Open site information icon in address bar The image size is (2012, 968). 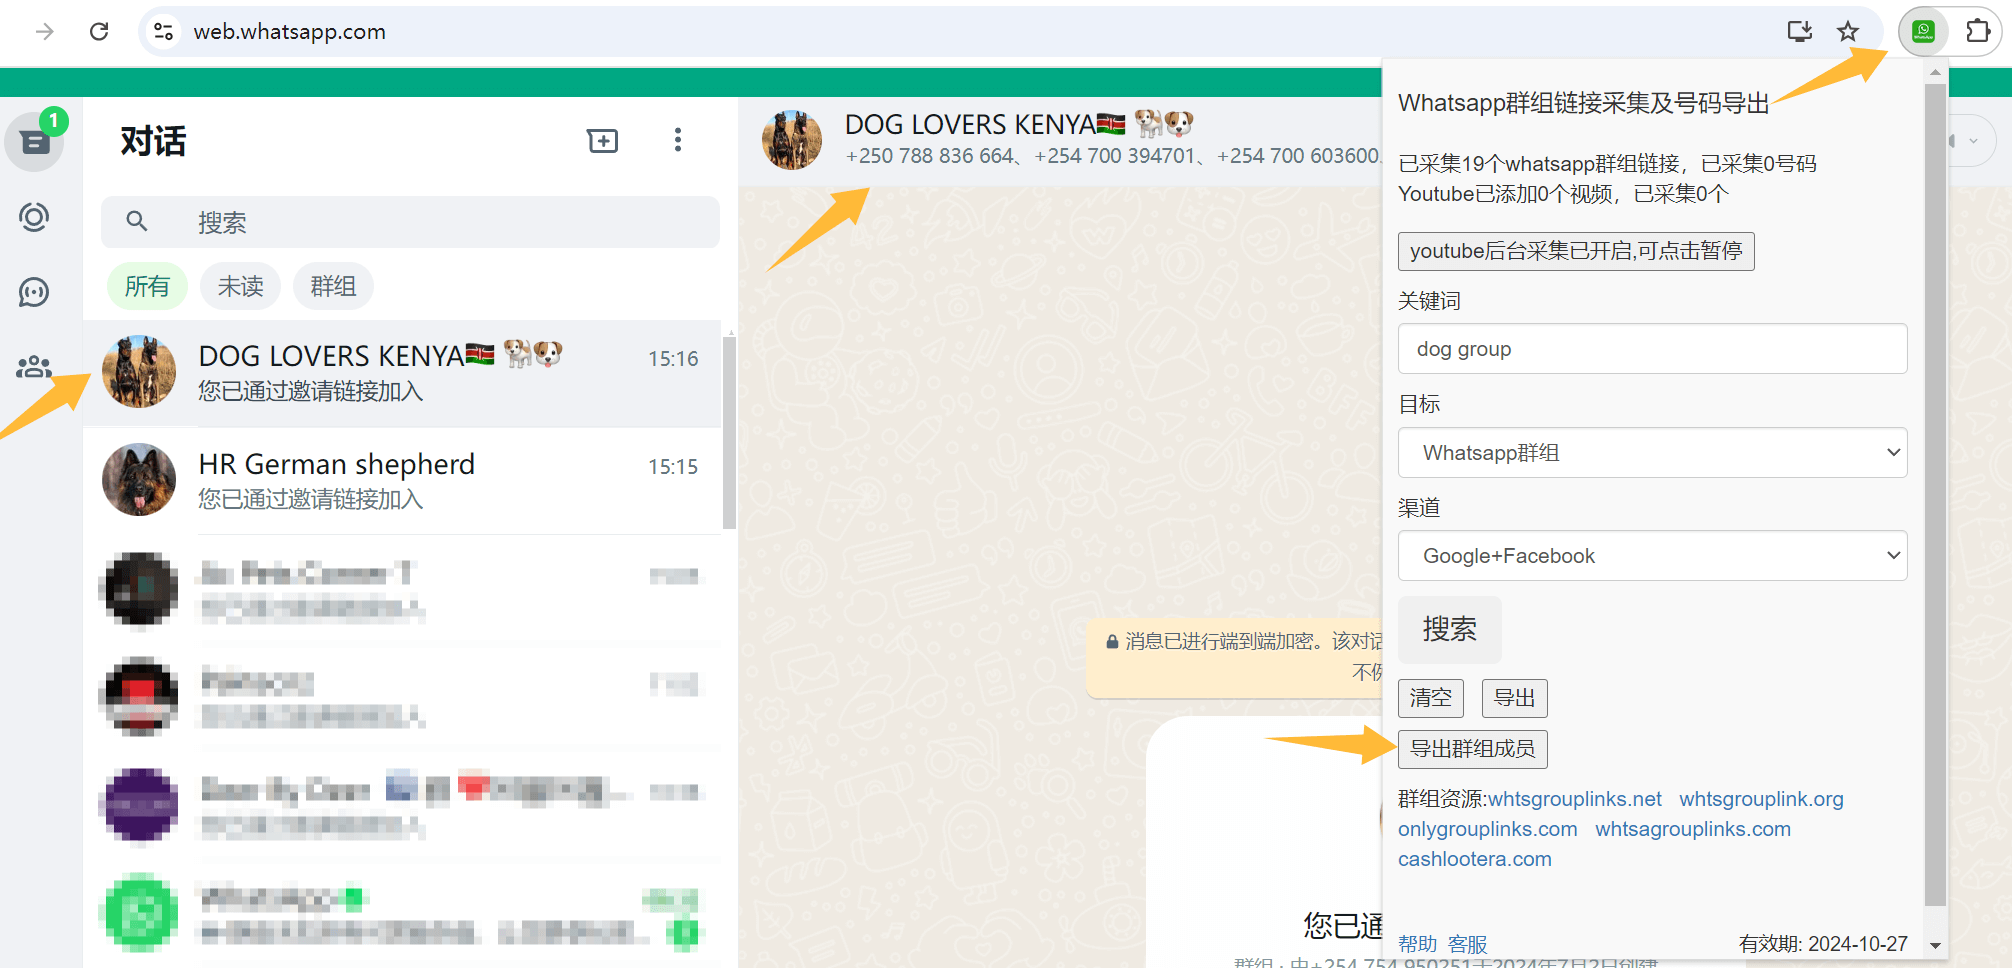163,32
